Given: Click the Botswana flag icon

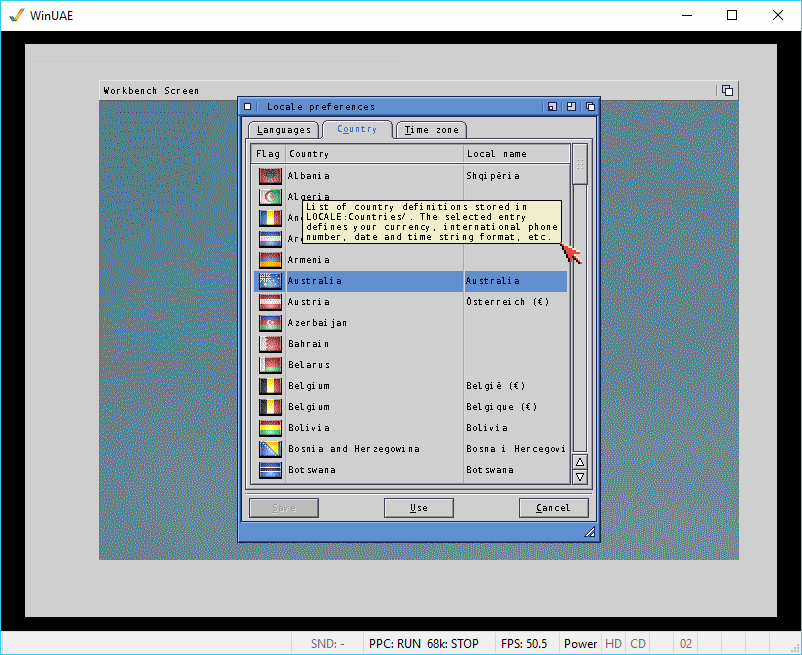Looking at the screenshot, I should pyautogui.click(x=270, y=469).
